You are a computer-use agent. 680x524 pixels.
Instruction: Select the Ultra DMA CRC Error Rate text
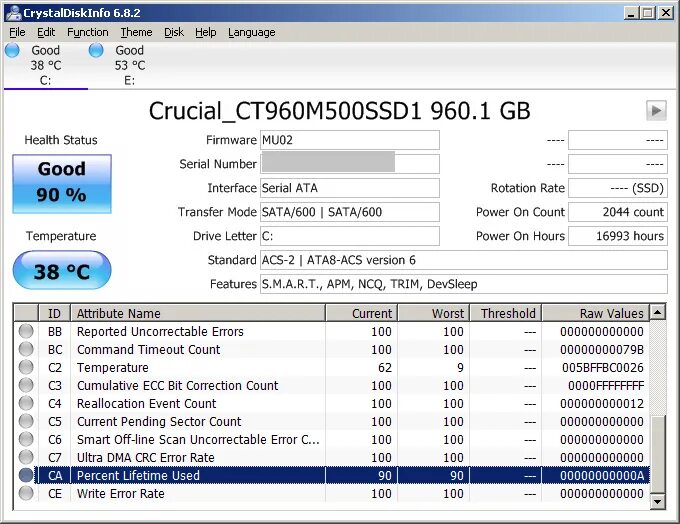146,457
